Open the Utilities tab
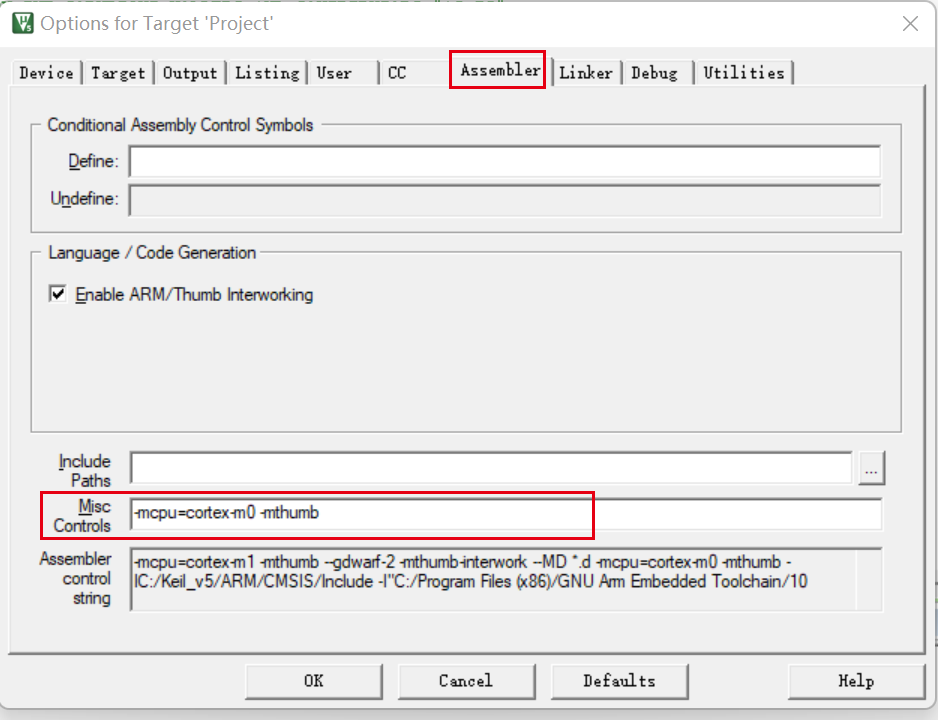 [x=743, y=73]
